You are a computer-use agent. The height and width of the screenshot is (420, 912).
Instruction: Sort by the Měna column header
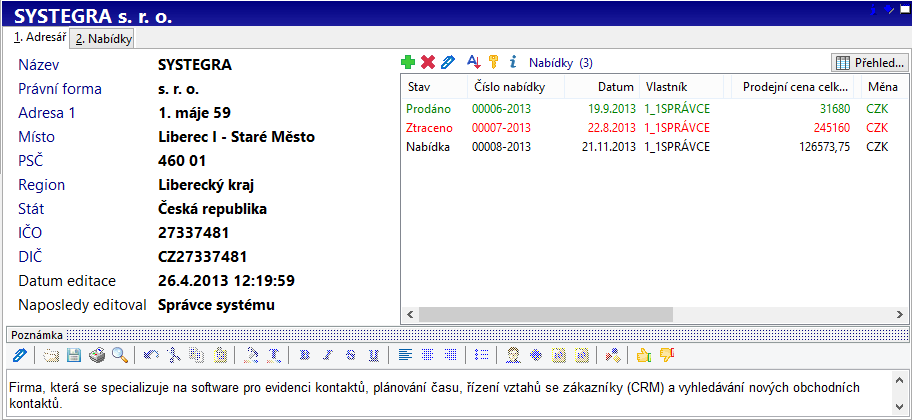coord(885,87)
